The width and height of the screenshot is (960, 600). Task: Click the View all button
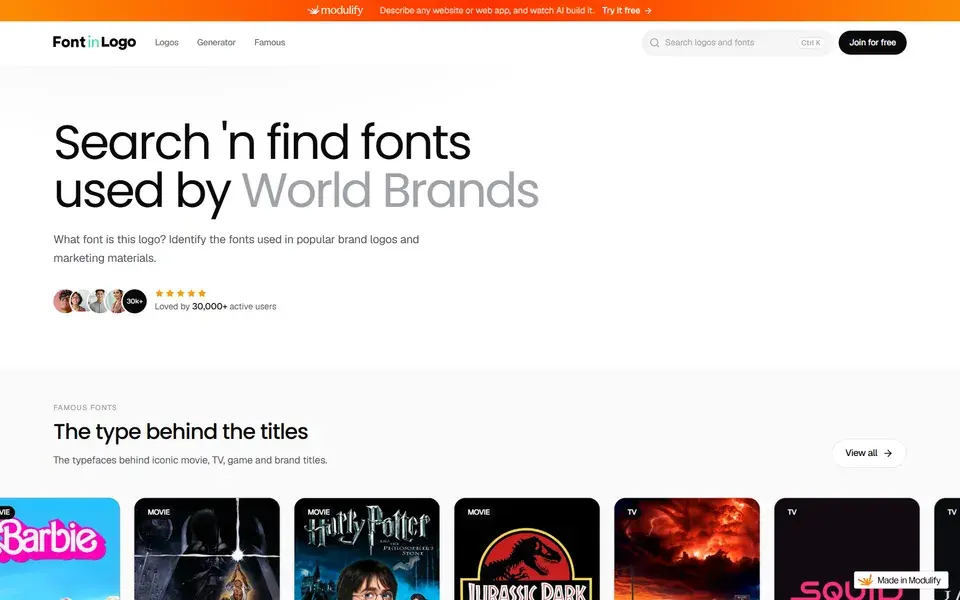coord(869,453)
